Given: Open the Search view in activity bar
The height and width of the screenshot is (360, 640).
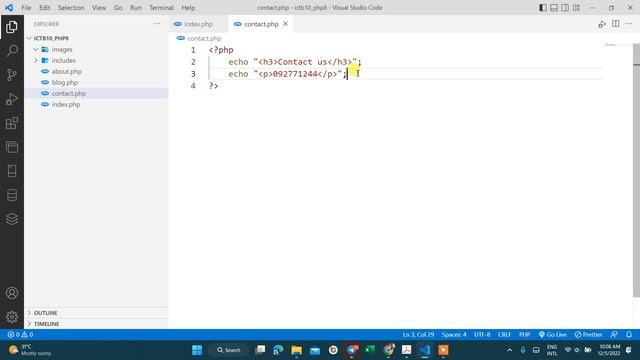Looking at the screenshot, I should coord(12,51).
